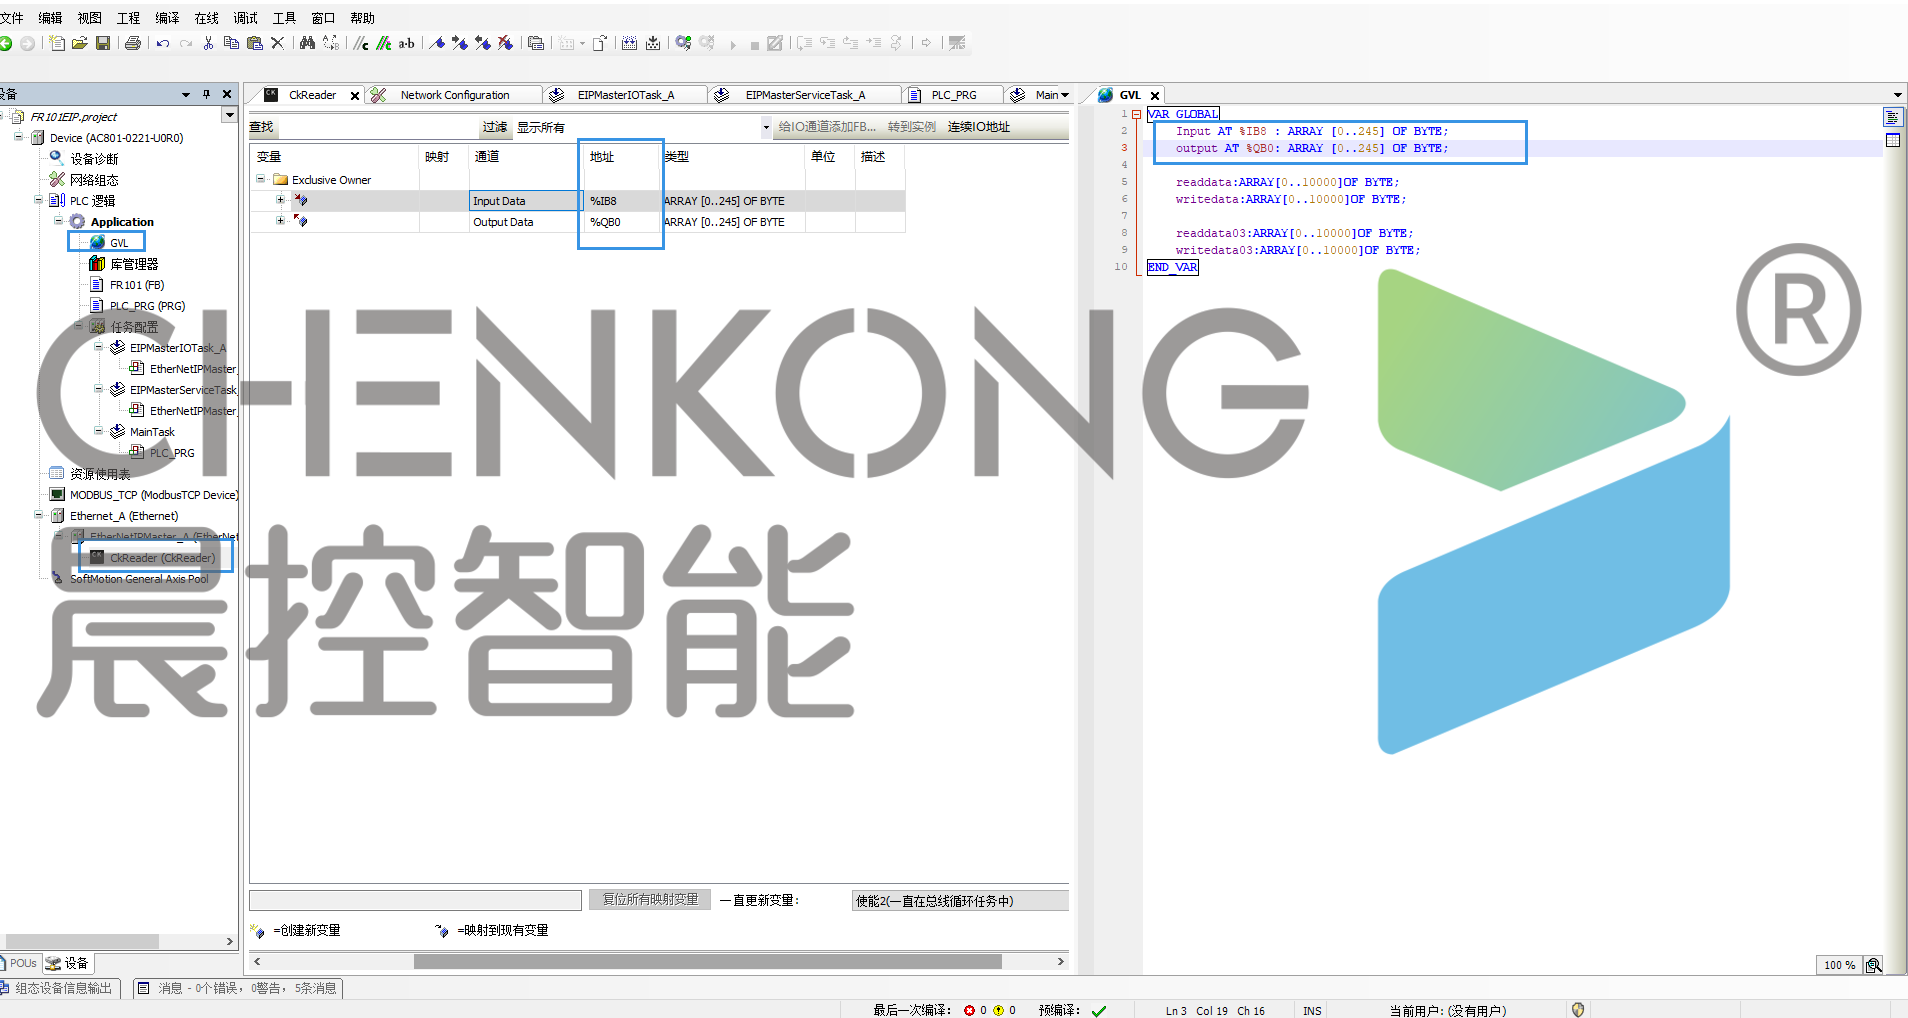This screenshot has width=1908, height=1018.
Task: Collapse the MainTask tree node
Action: coord(98,431)
